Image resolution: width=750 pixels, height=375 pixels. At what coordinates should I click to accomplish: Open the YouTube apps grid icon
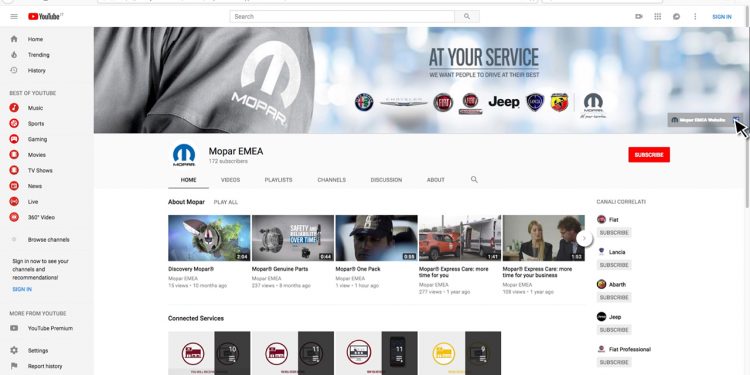658,17
